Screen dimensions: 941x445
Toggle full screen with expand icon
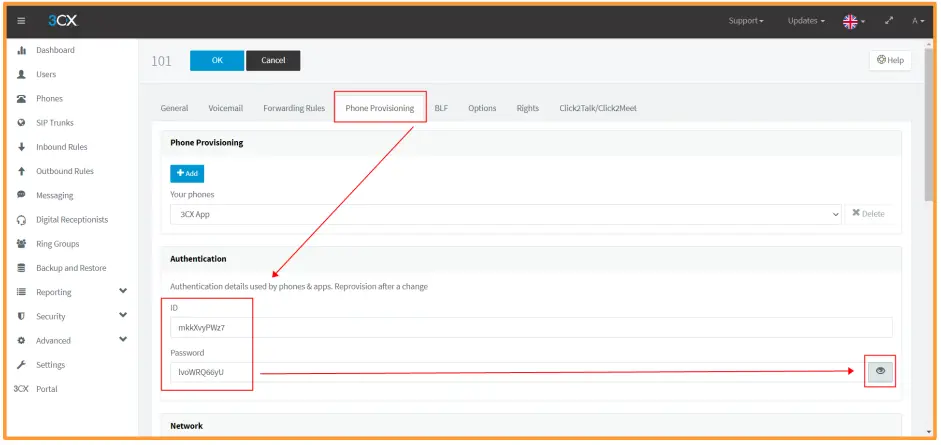point(889,21)
